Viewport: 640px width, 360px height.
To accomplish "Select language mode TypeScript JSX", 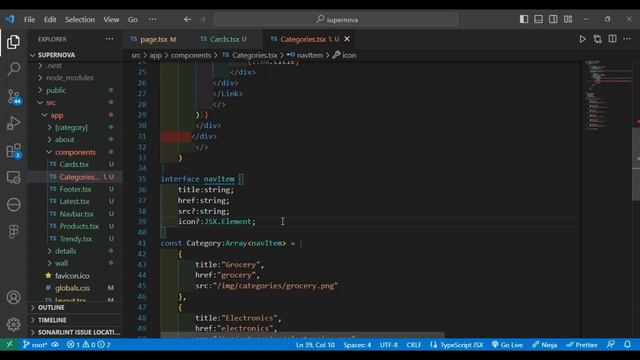I will [456, 345].
